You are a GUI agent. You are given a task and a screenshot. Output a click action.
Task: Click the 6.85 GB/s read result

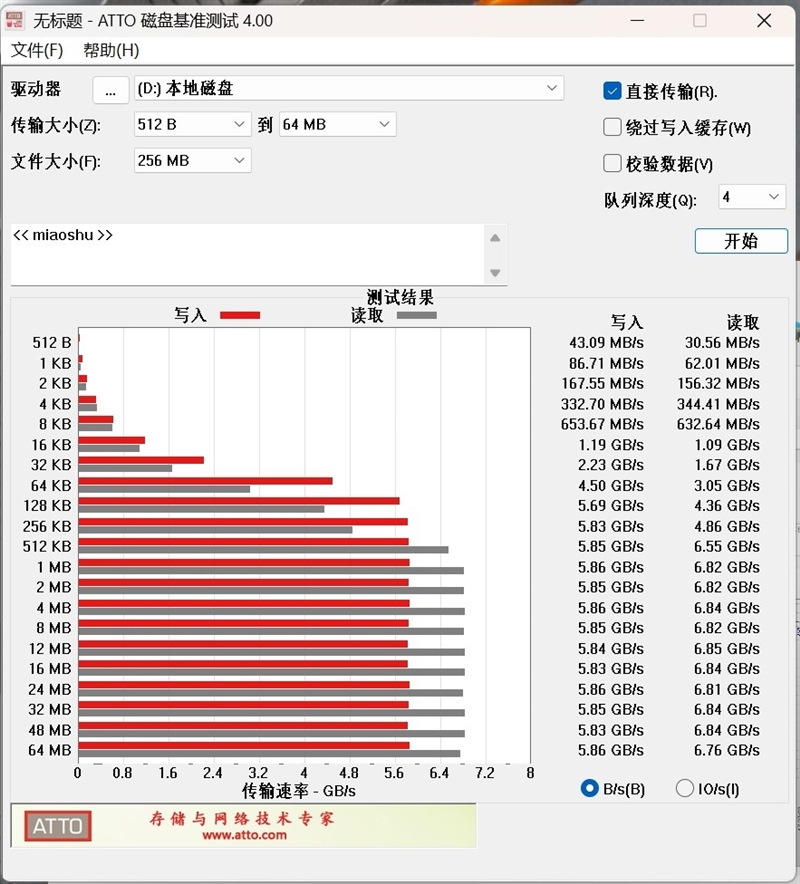pyautogui.click(x=727, y=649)
